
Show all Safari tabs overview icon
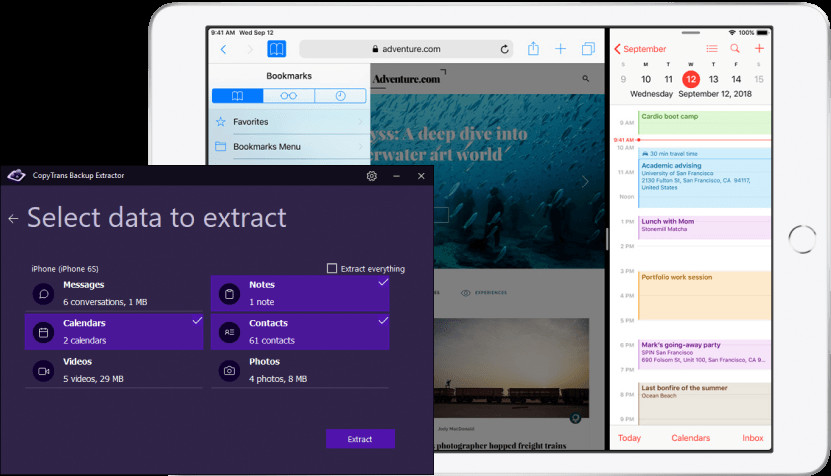(x=588, y=49)
